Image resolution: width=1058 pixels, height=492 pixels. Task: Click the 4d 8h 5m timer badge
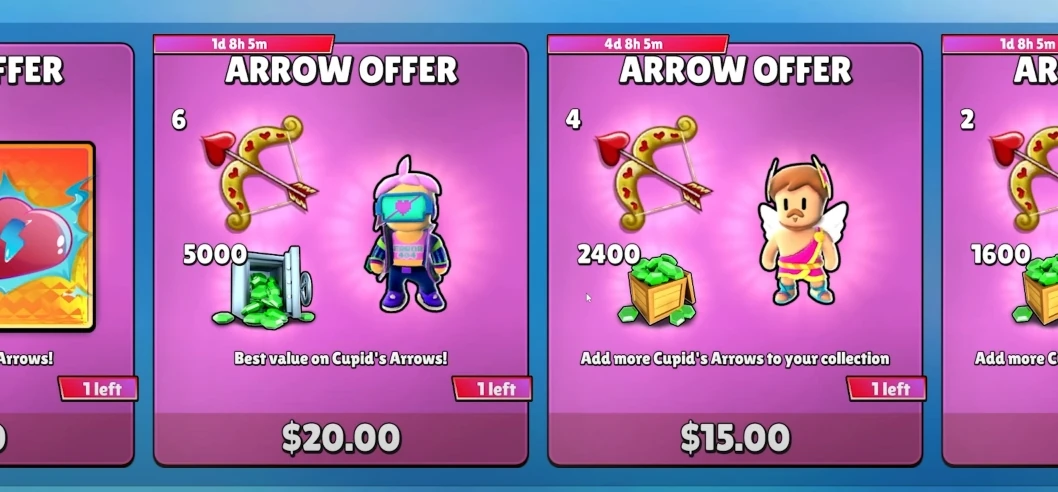638,45
